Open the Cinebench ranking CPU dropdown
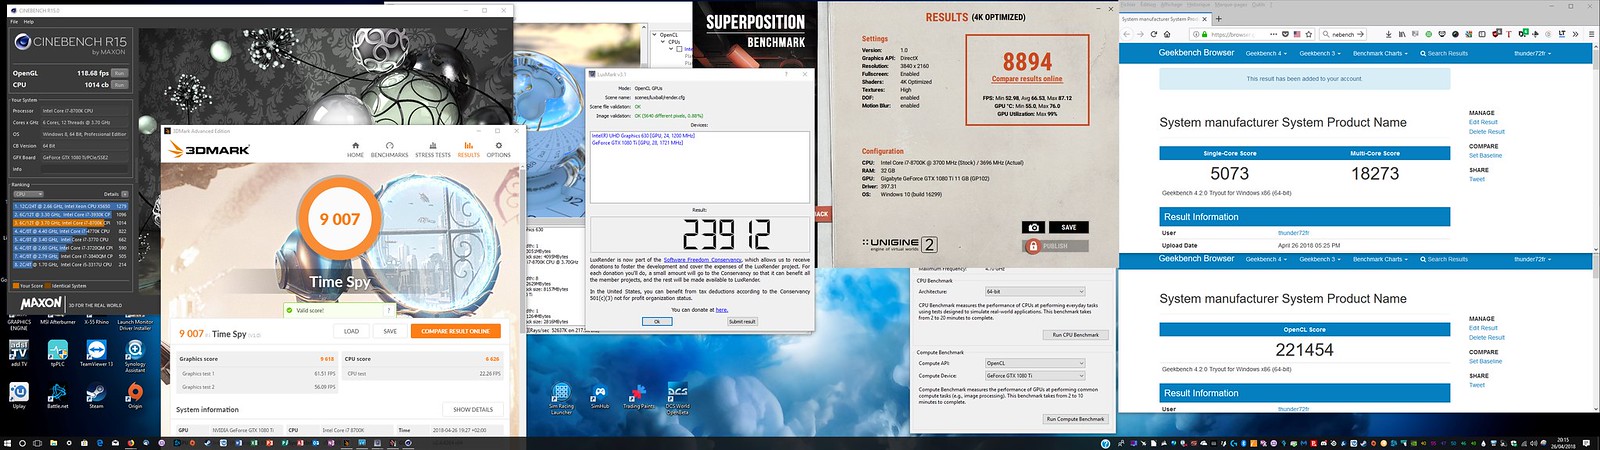Viewport: 1600px width, 450px height. (27, 194)
